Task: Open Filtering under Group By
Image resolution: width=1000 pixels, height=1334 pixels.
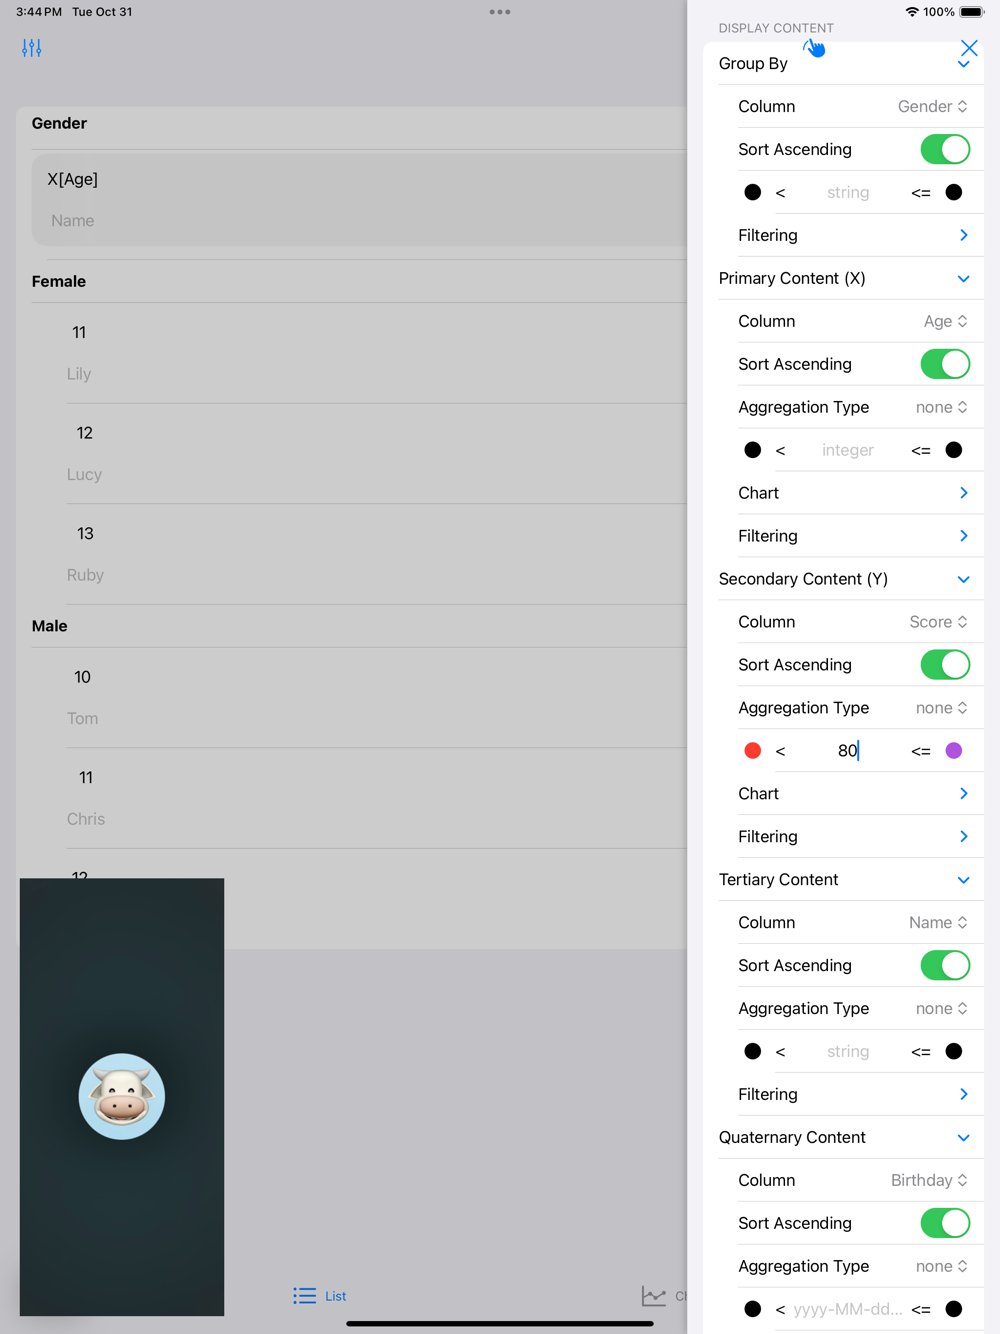Action: tap(853, 235)
